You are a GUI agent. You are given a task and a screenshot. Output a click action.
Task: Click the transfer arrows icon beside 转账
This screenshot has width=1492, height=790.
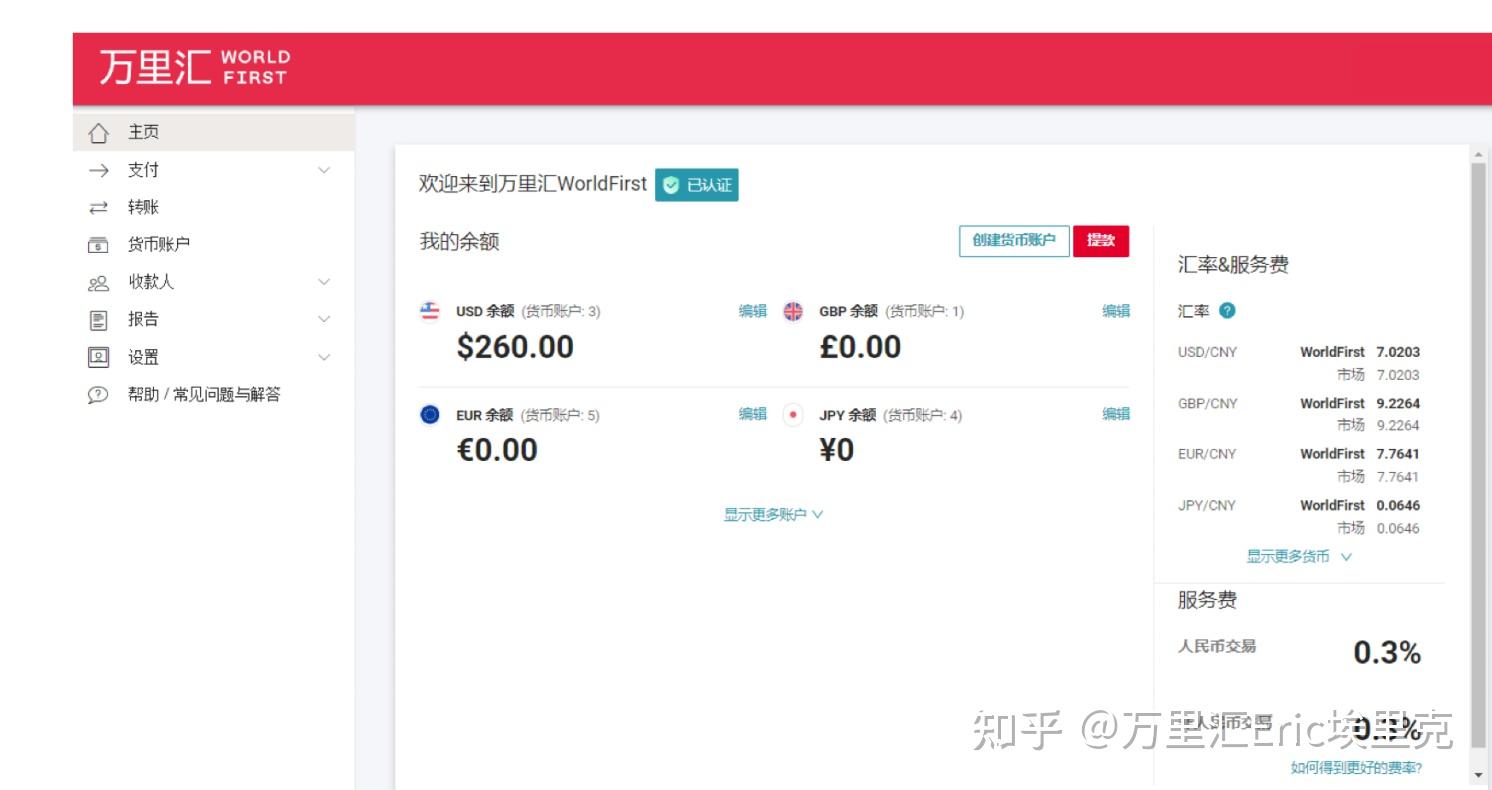[98, 208]
